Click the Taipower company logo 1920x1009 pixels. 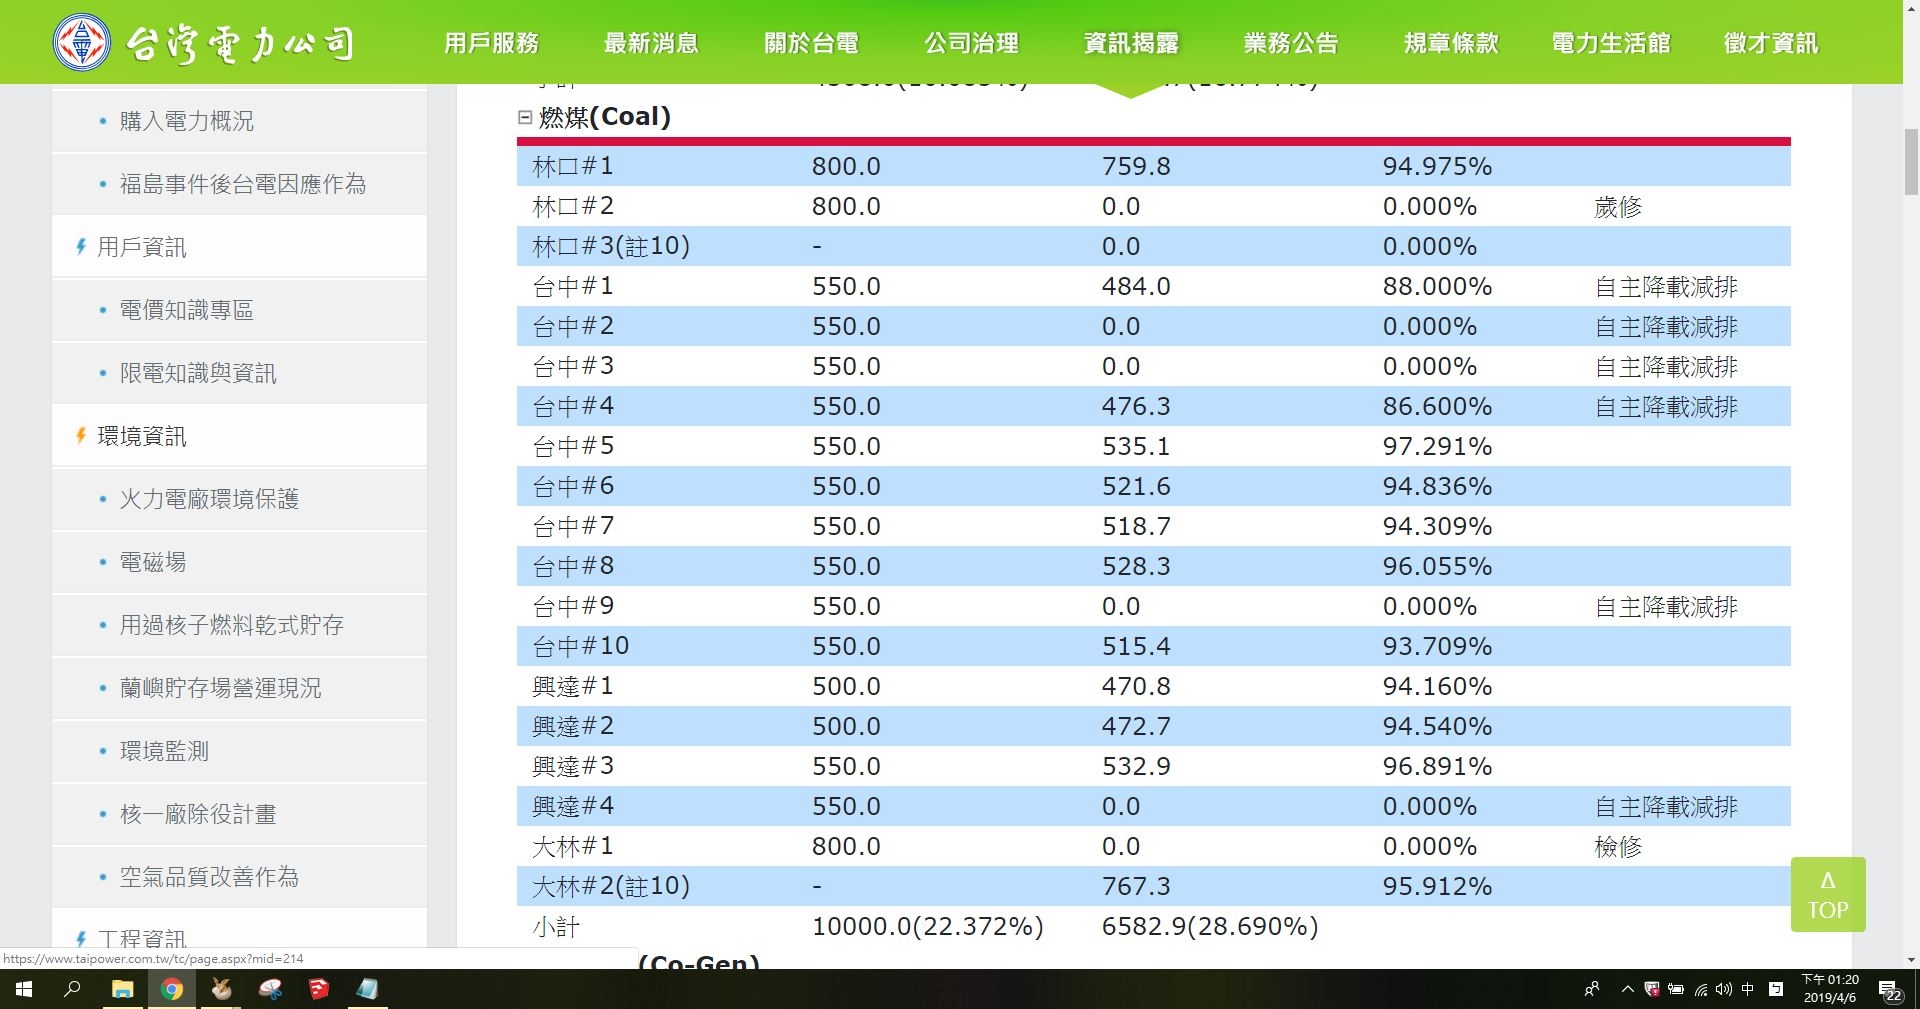[203, 42]
